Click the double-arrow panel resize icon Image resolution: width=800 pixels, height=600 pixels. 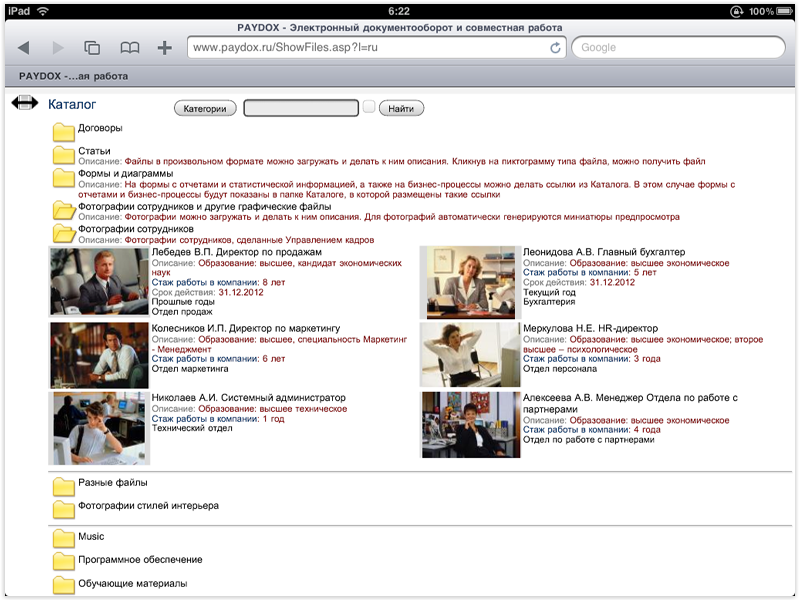[24, 104]
